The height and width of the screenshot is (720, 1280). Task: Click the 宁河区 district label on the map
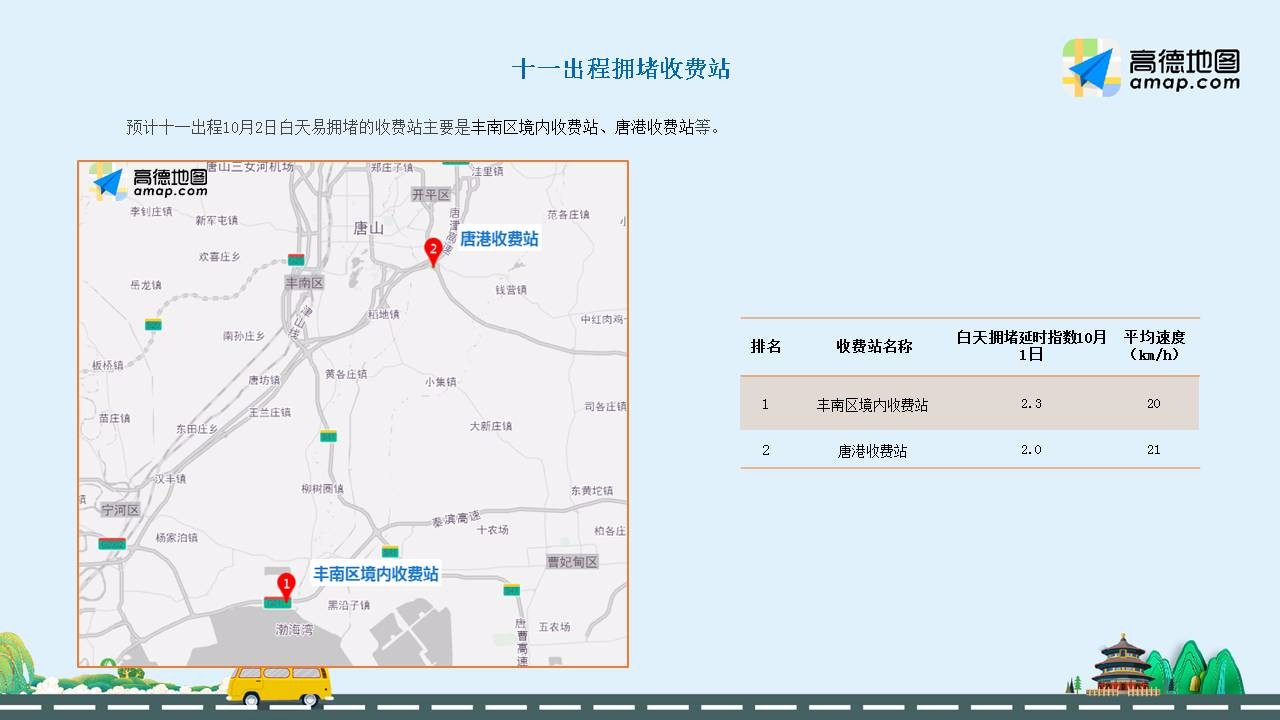pos(120,510)
